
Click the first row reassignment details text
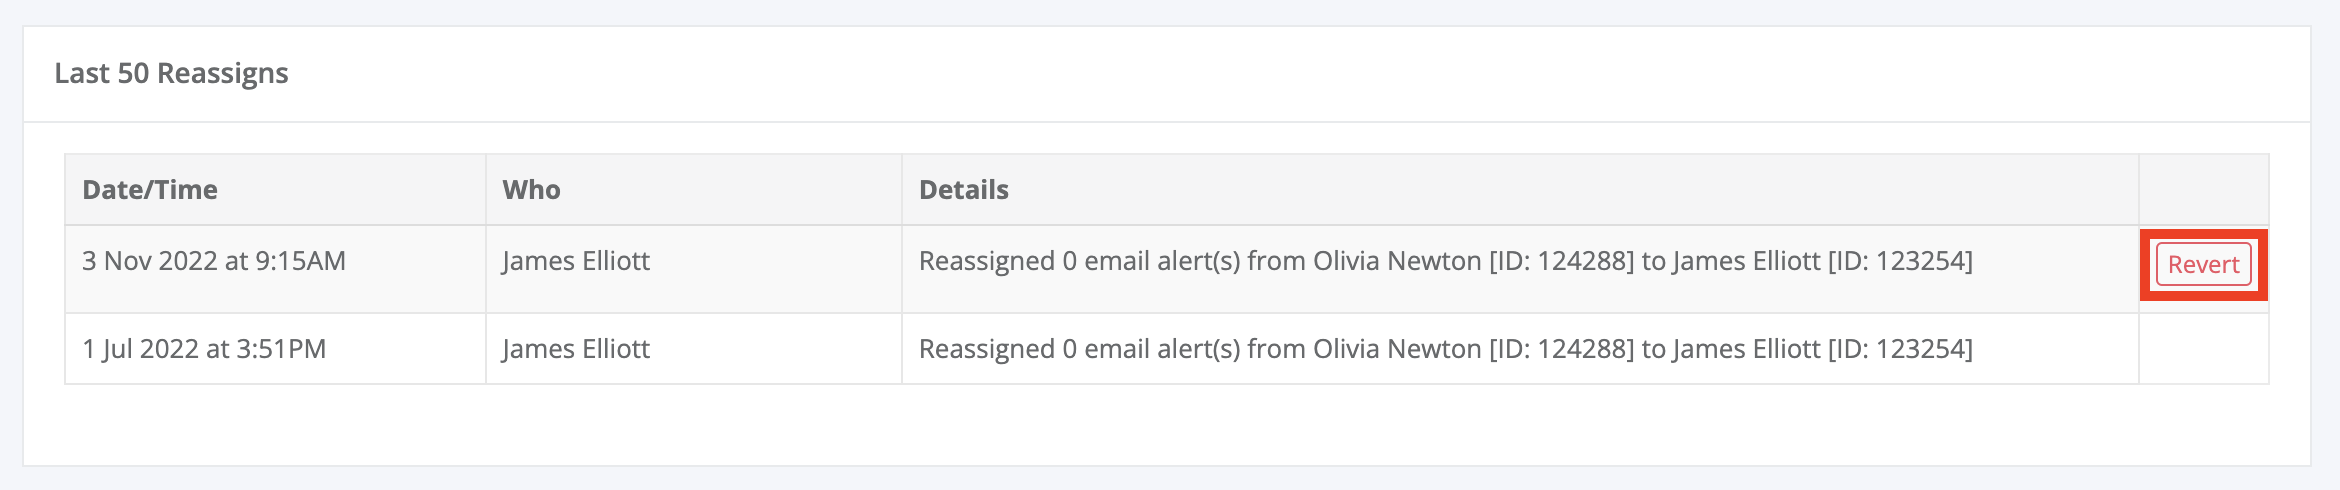(x=1446, y=262)
